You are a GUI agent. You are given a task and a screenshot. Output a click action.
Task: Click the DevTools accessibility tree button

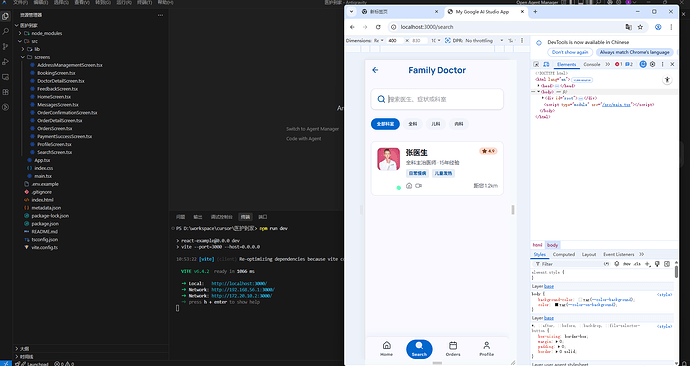667,80
